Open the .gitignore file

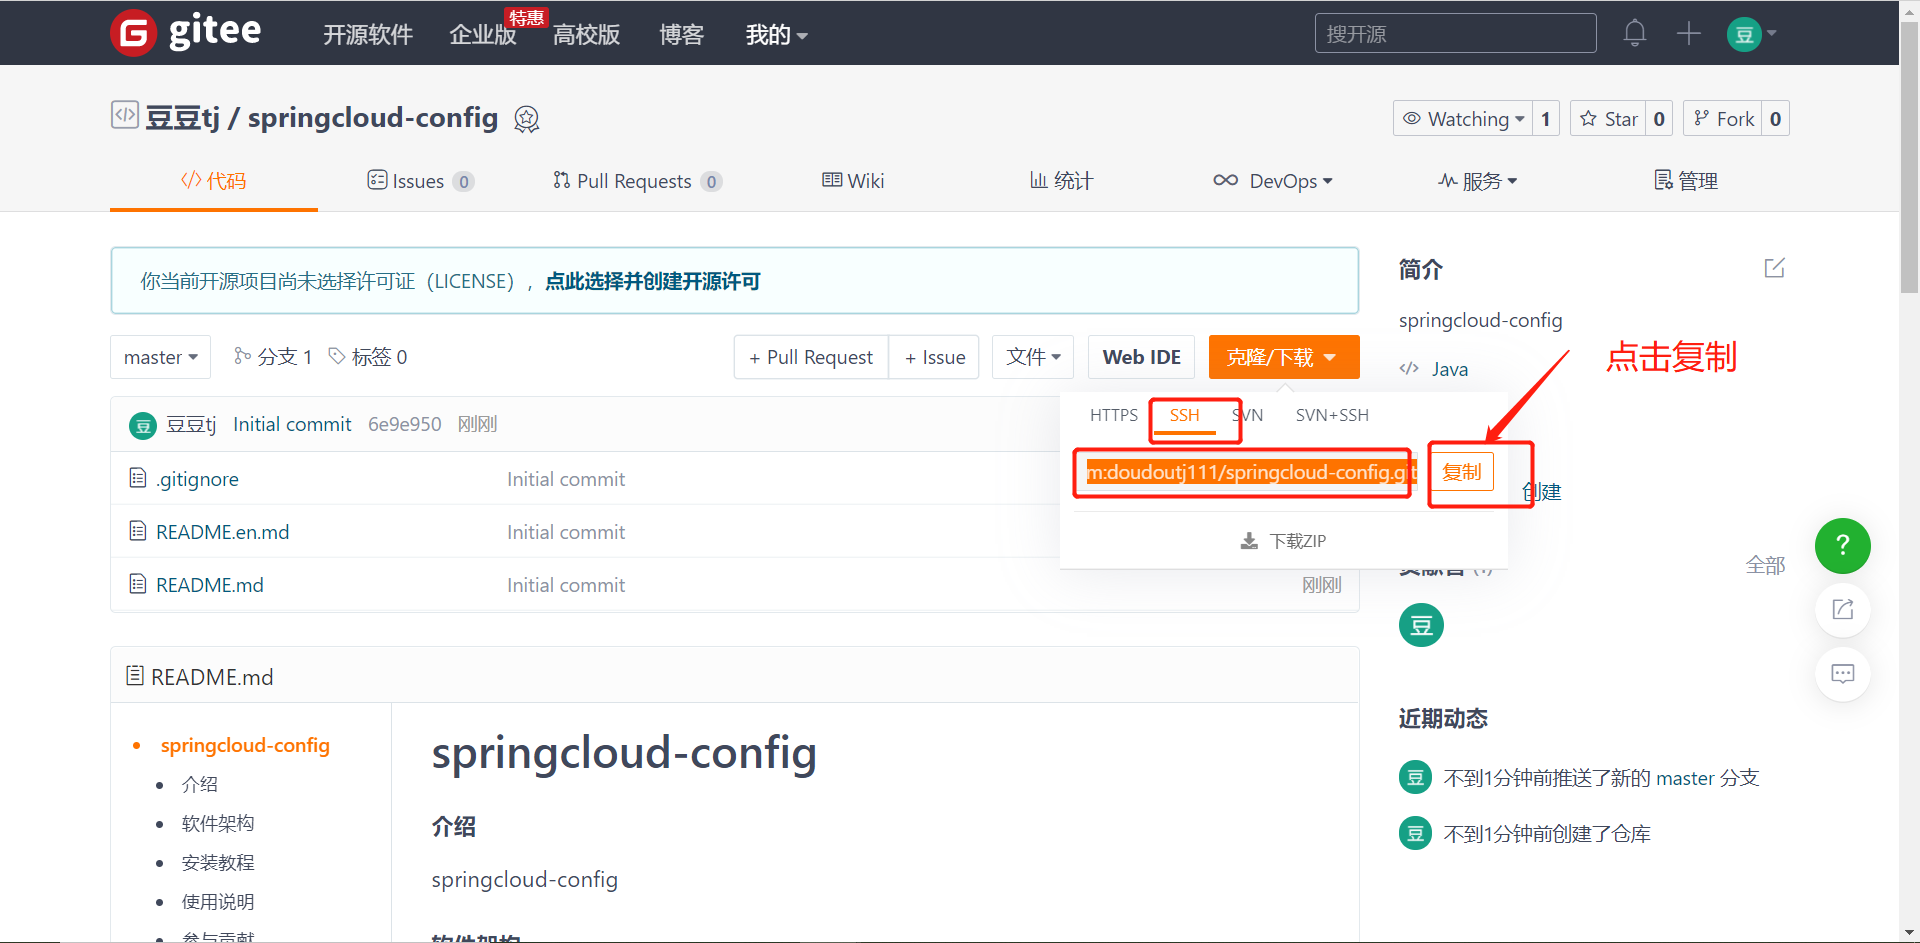(x=197, y=479)
